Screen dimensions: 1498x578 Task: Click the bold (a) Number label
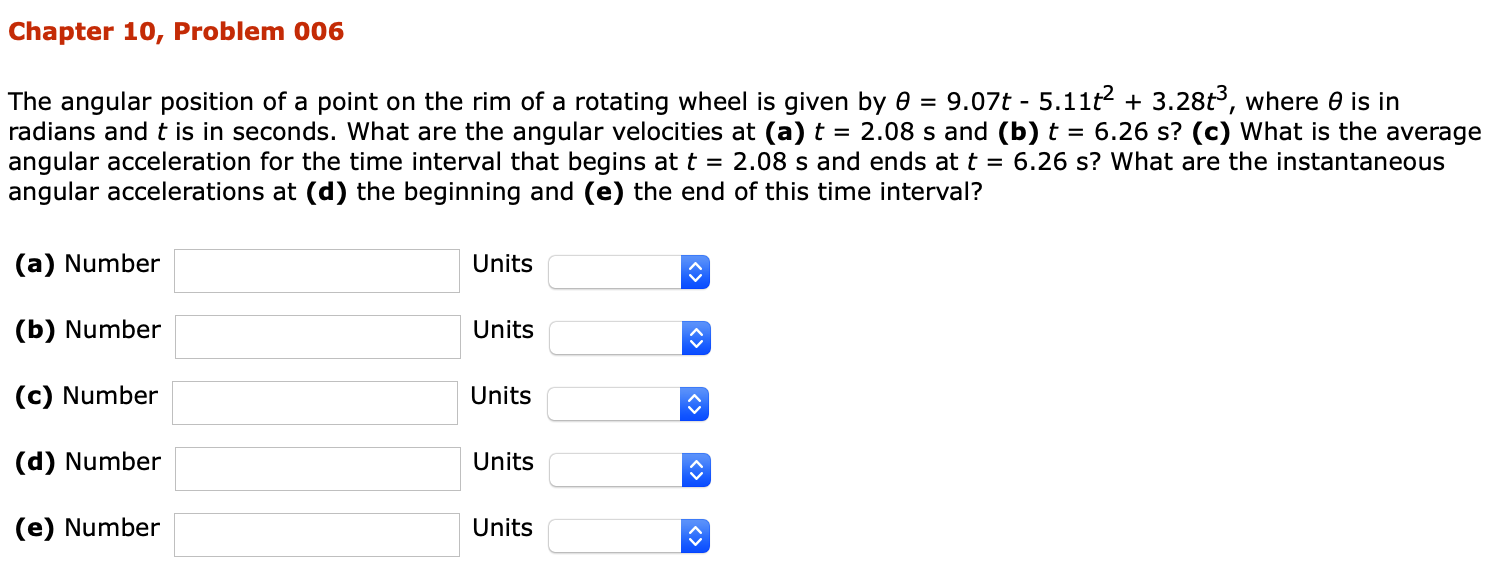click(88, 264)
